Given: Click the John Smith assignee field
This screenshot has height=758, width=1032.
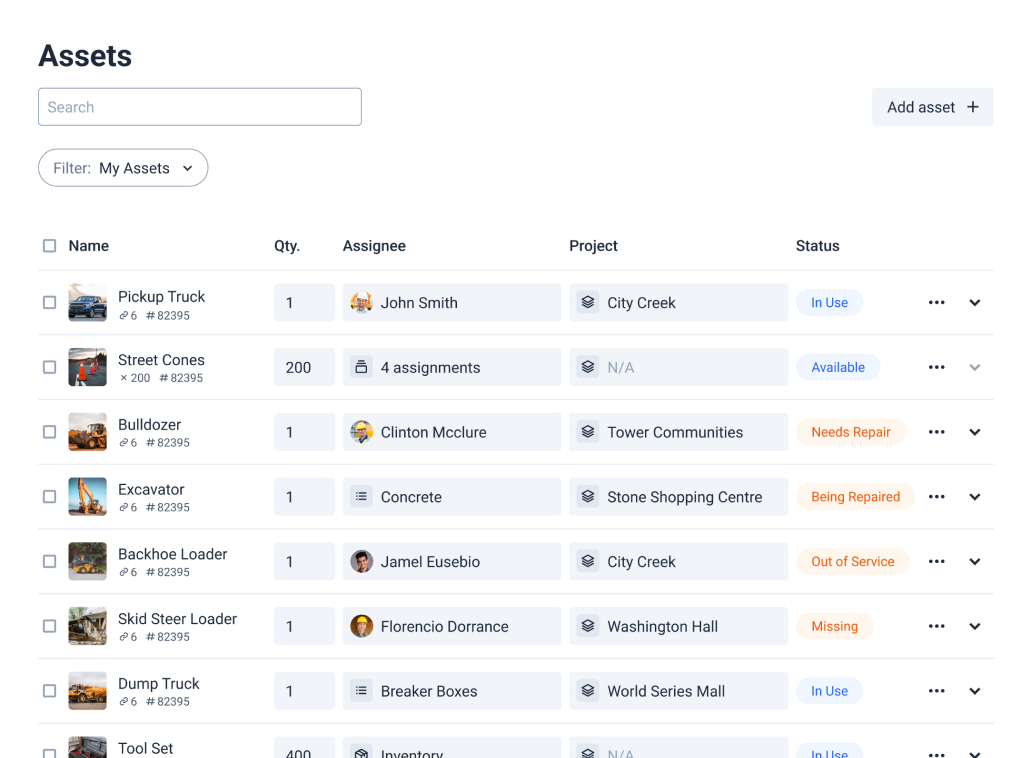Looking at the screenshot, I should tap(452, 303).
